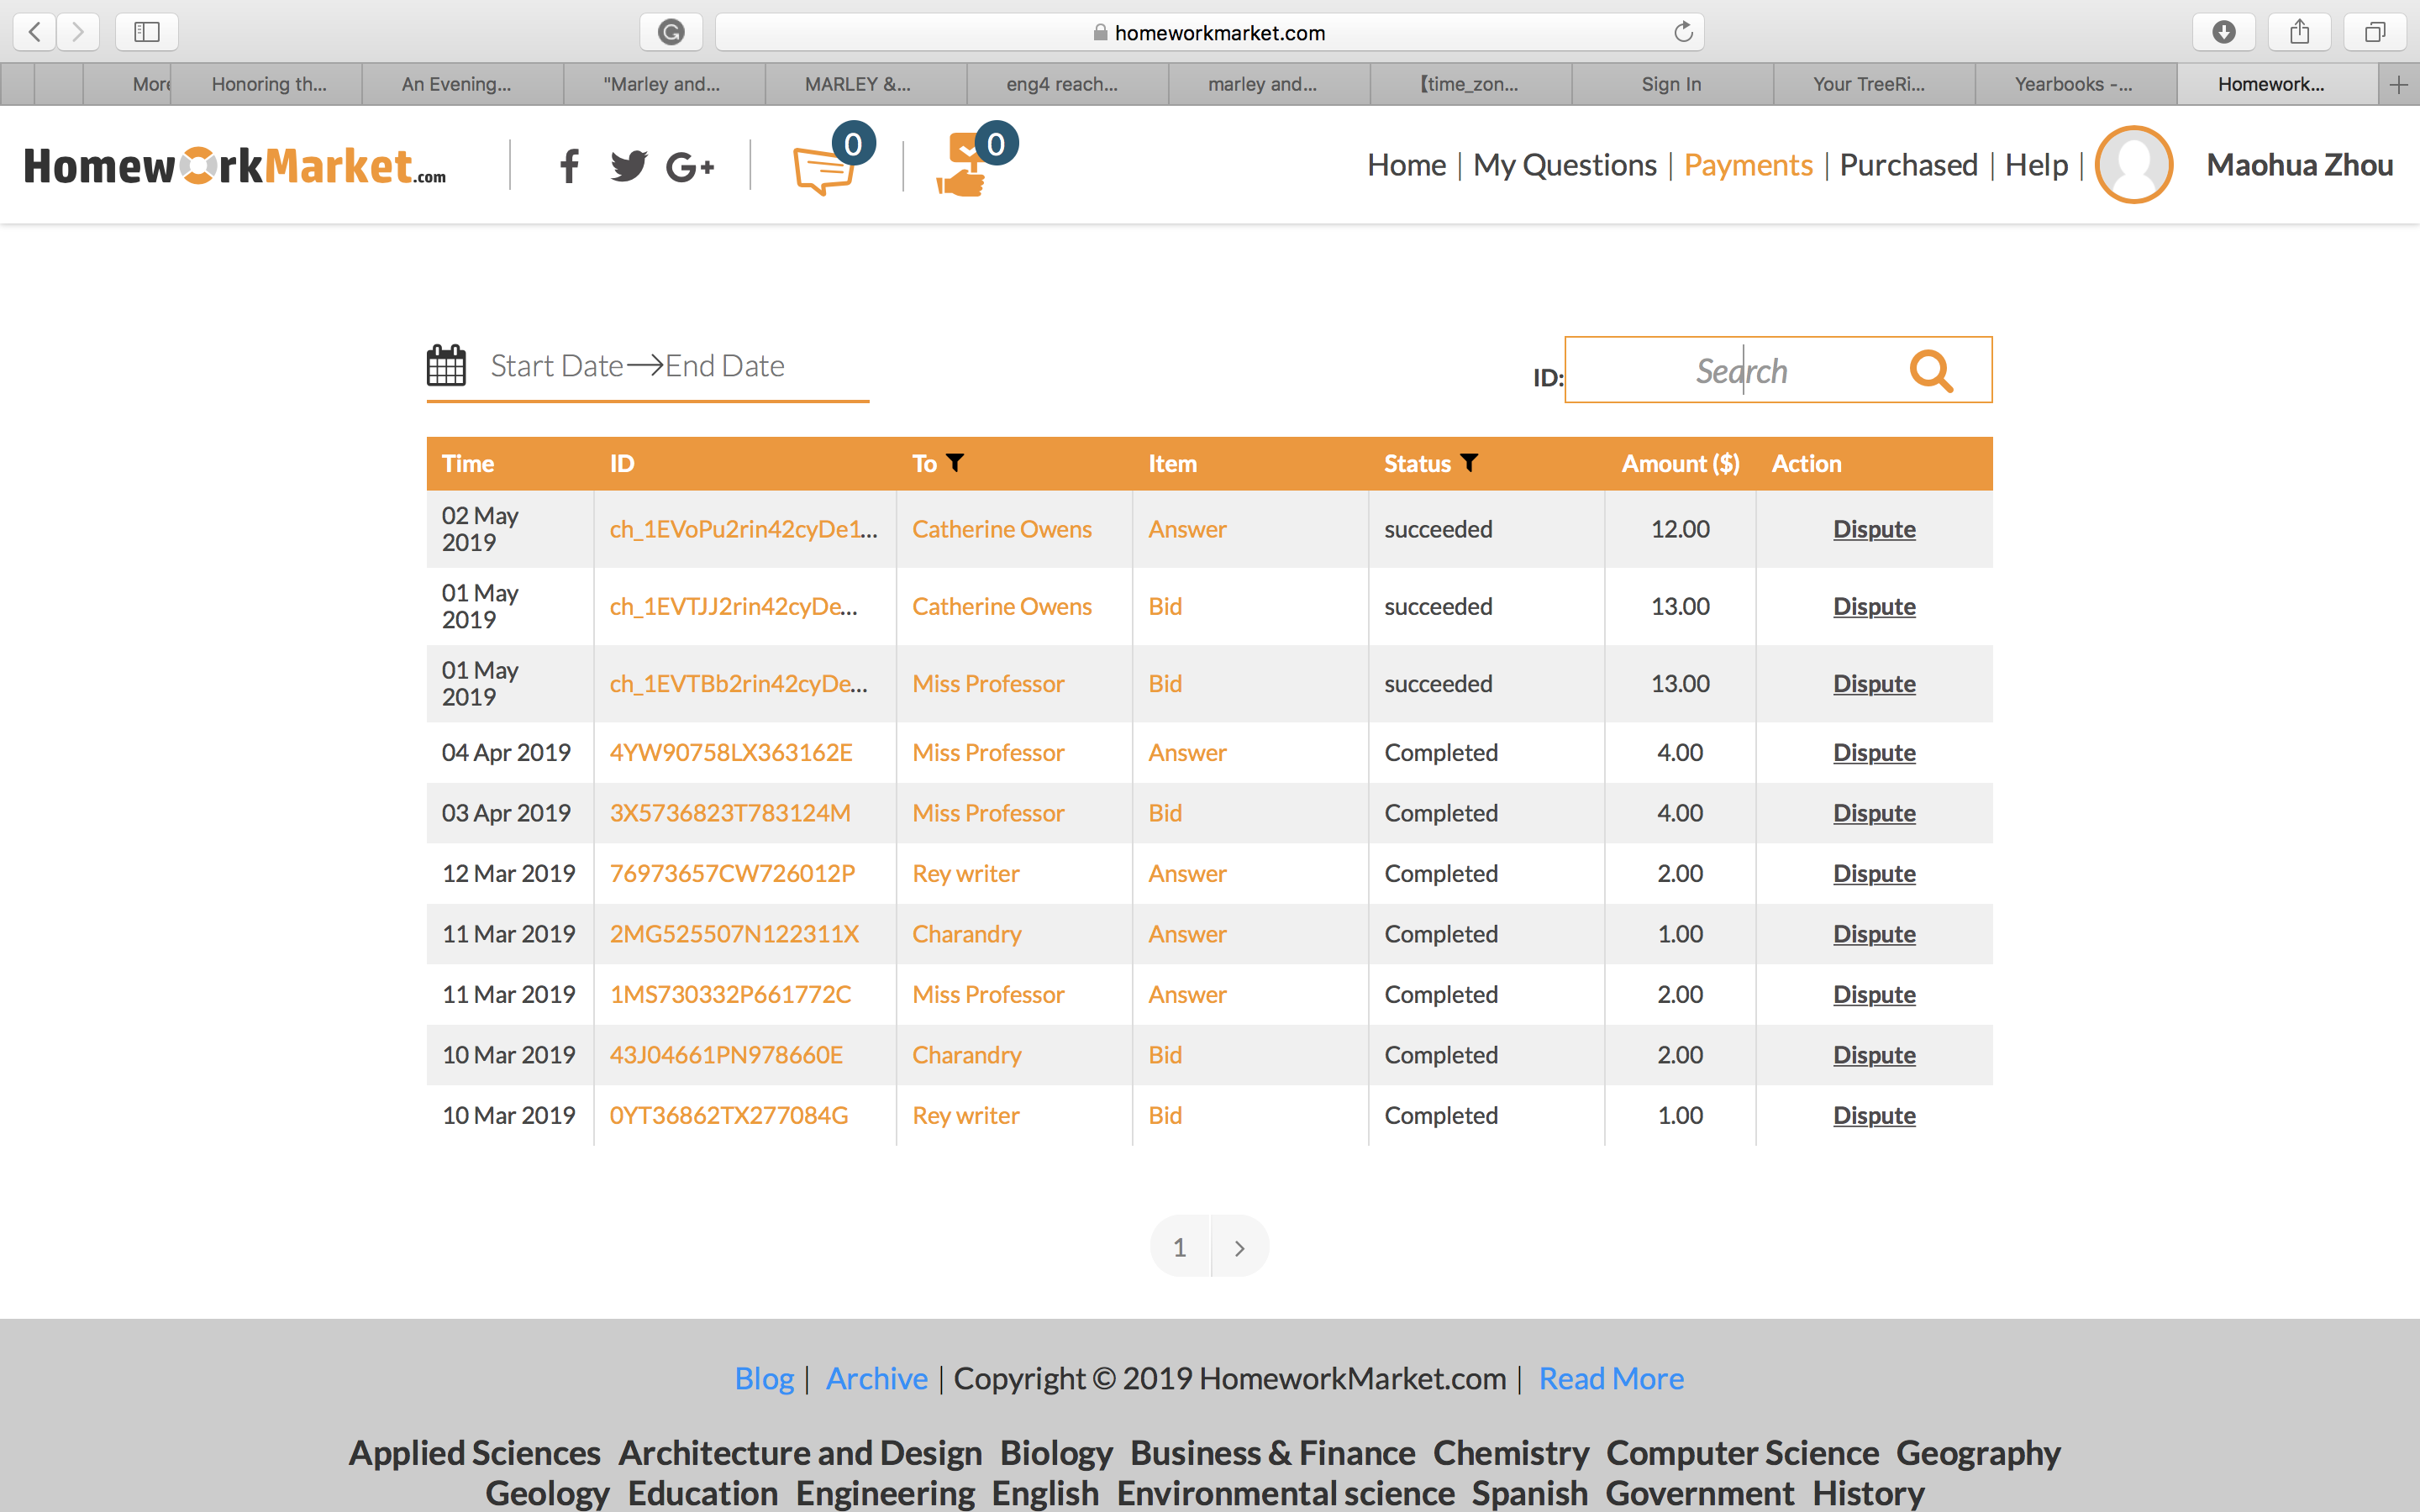Show Safari downloads
The width and height of the screenshot is (2420, 1512).
[2224, 32]
